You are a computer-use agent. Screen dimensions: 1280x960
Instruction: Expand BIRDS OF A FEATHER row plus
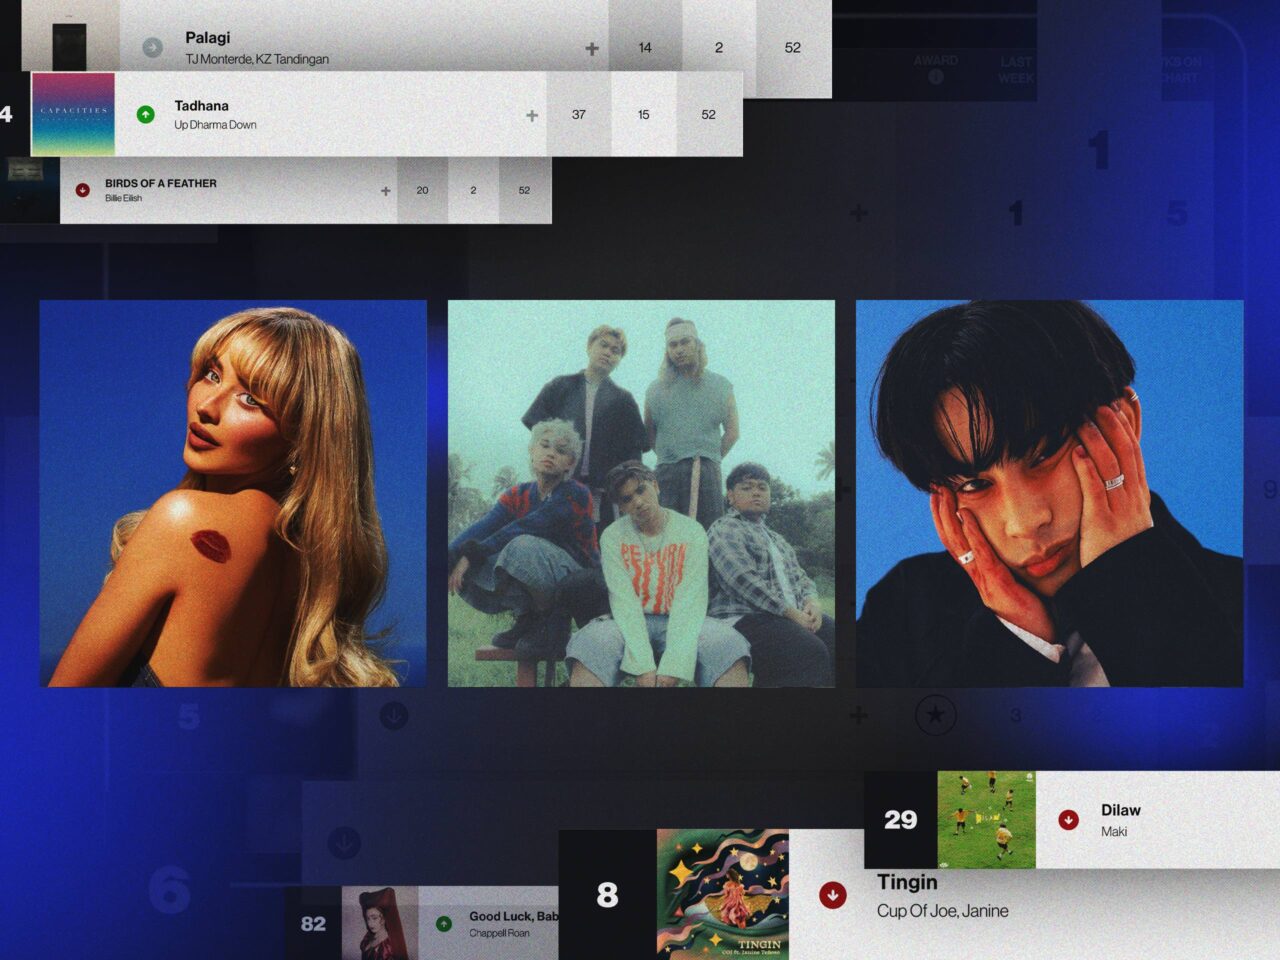[x=385, y=191]
